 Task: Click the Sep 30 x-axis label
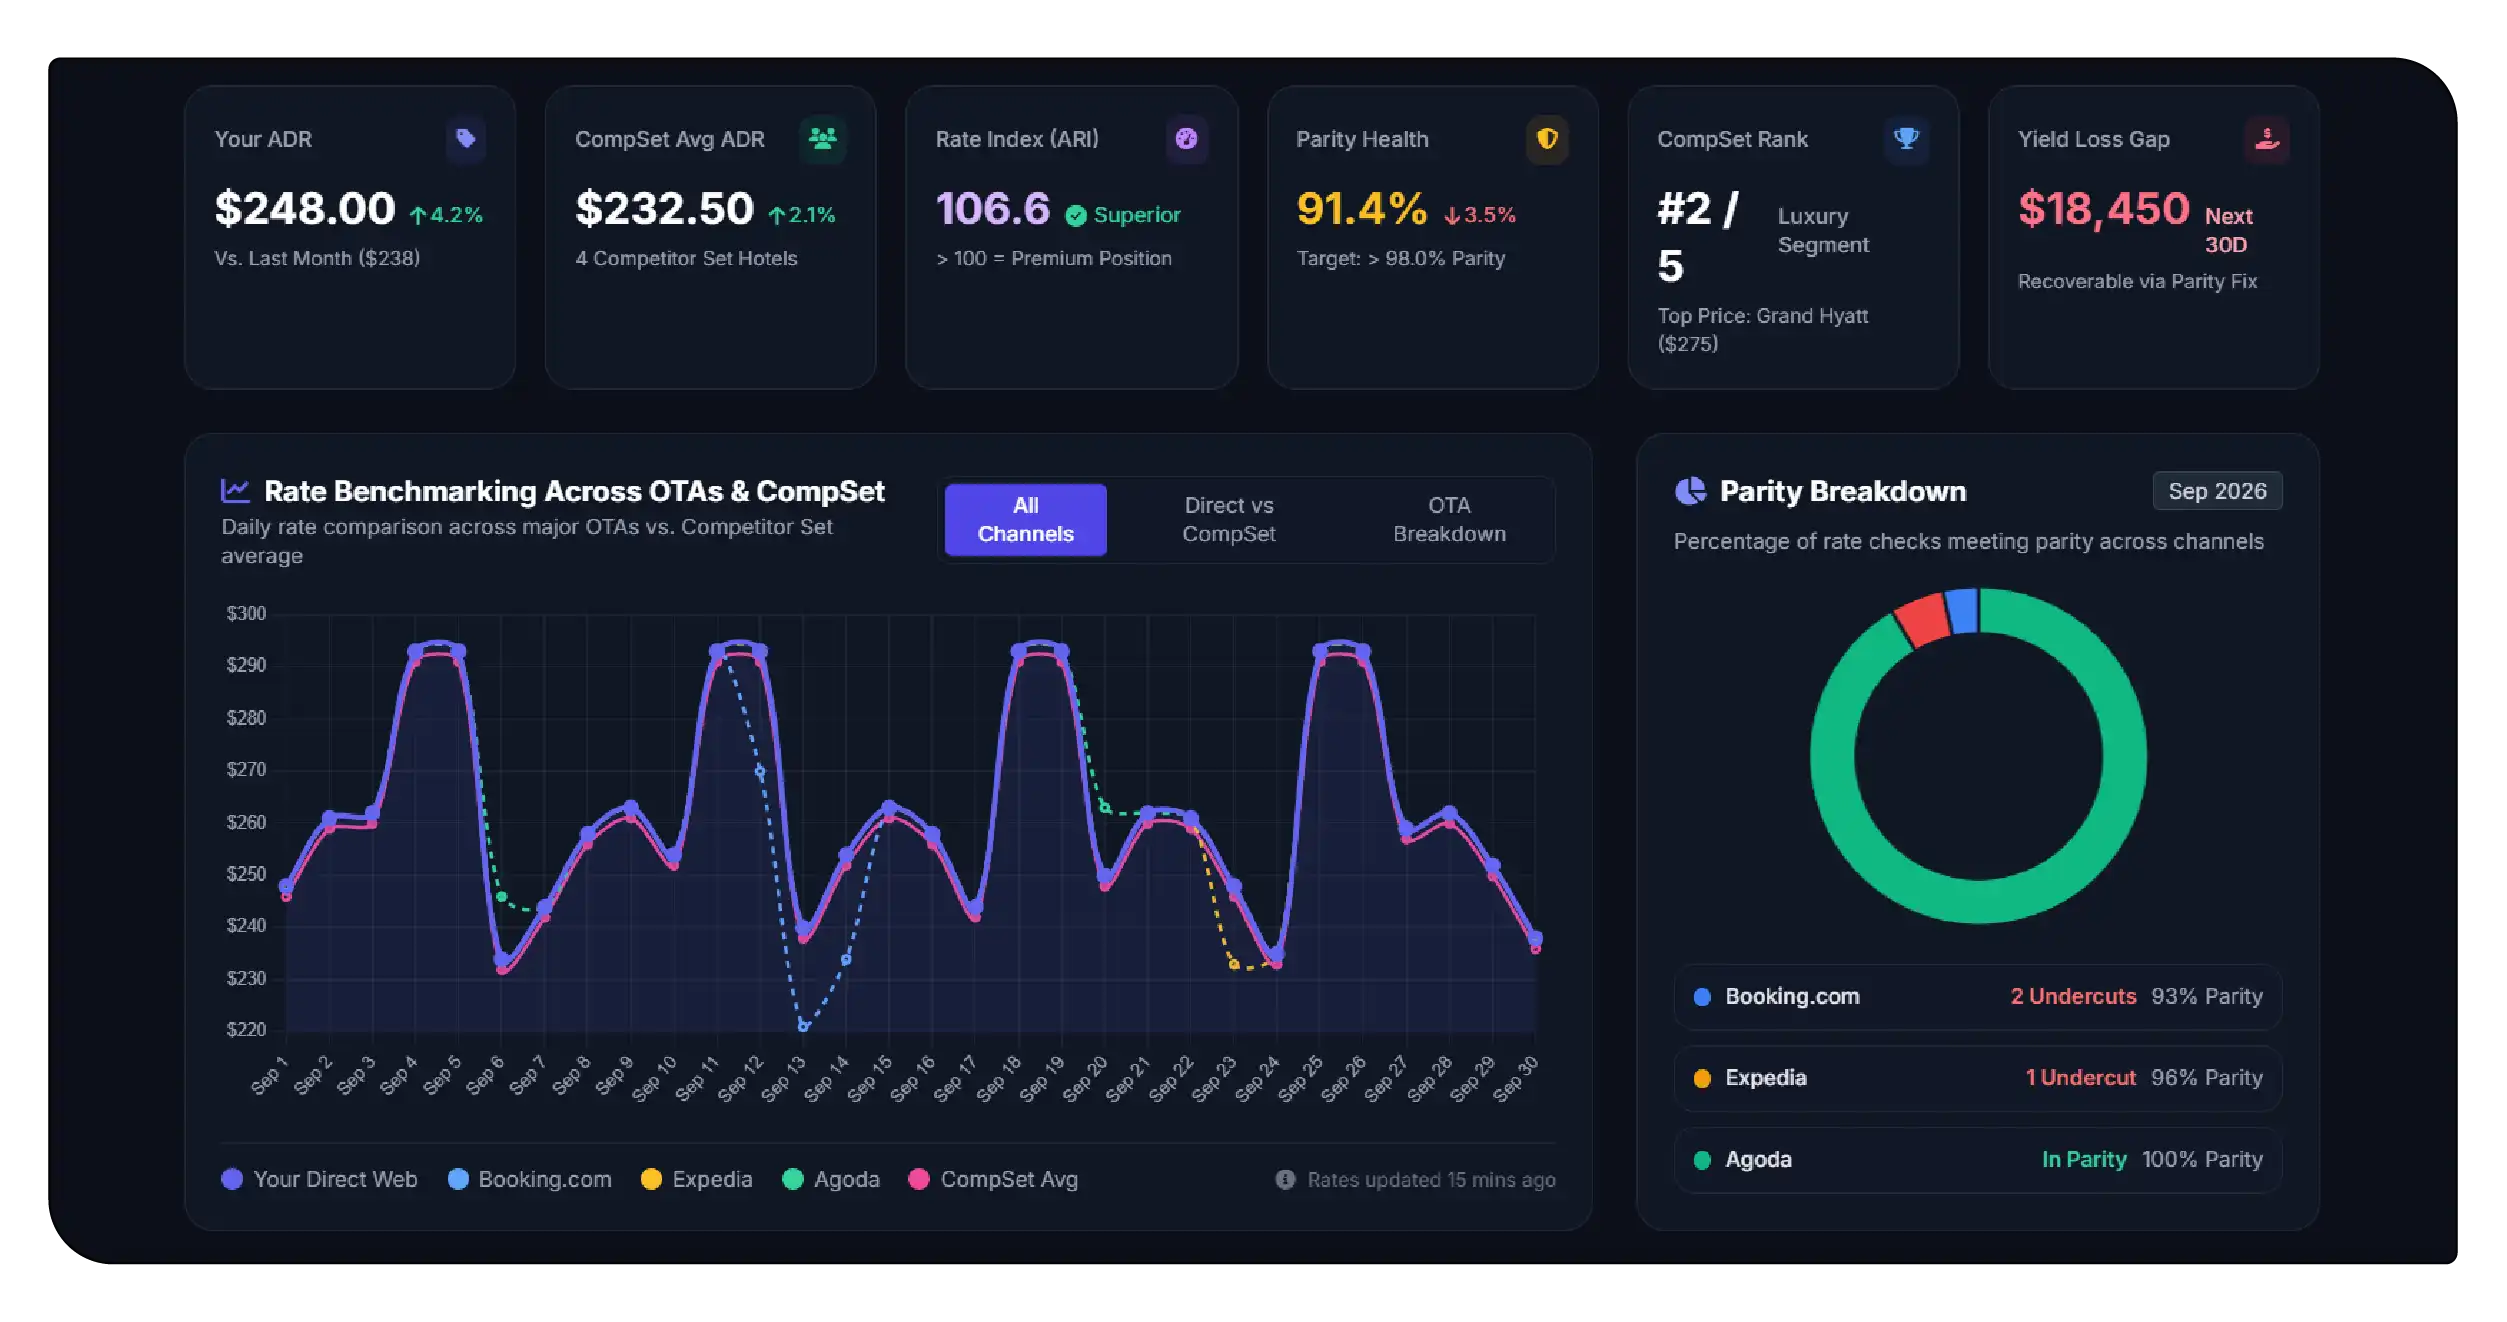point(1516,1078)
